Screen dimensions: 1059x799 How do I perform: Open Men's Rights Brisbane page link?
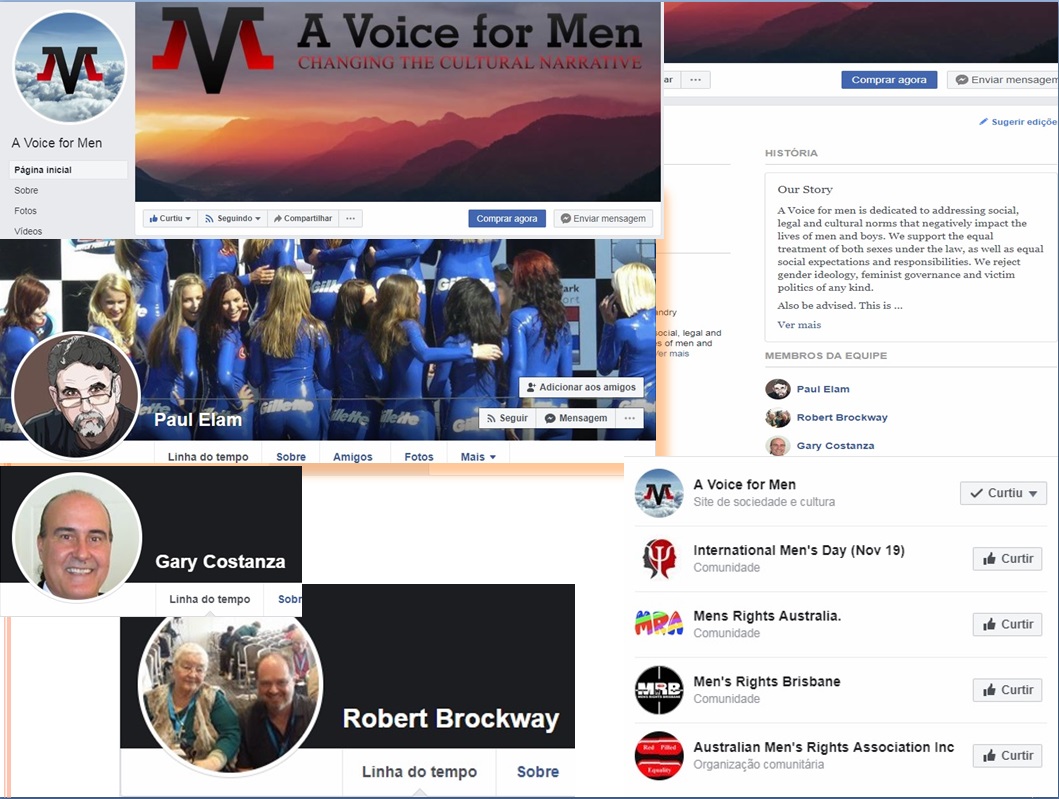[767, 681]
